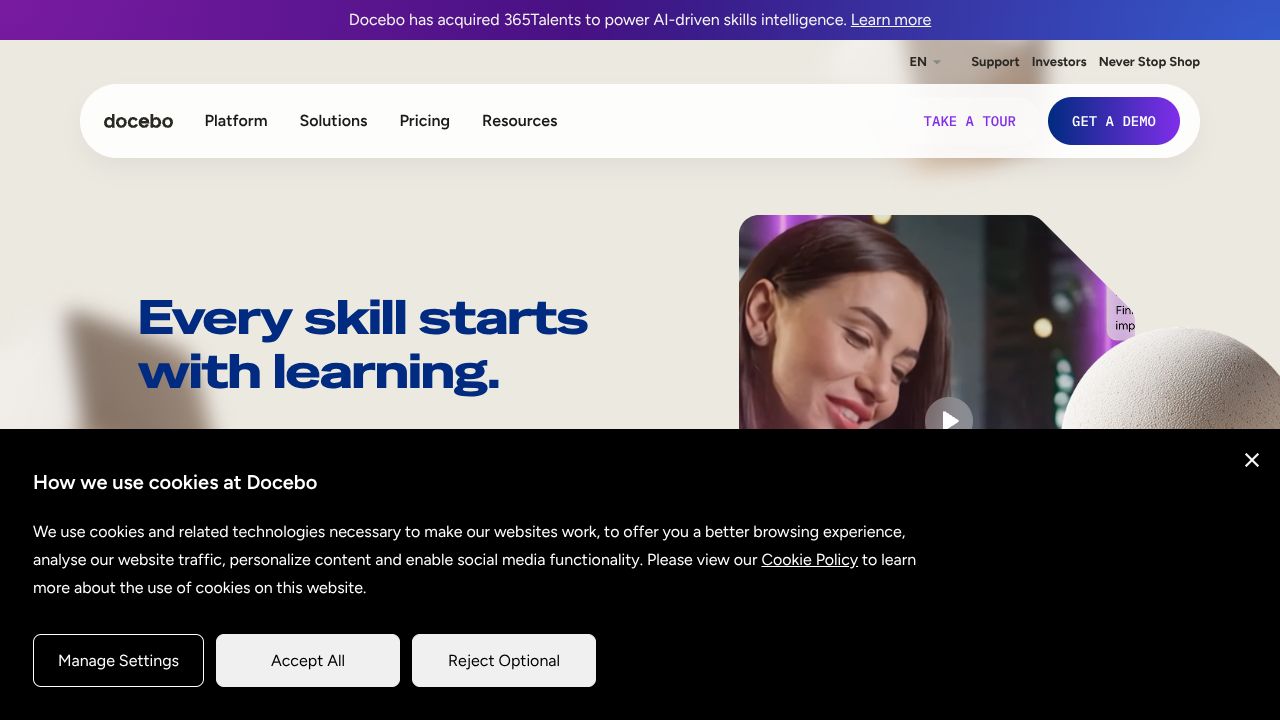Screen dimensions: 1280x720
Task: Close the cookie banner with the X
Action: click(x=1251, y=460)
